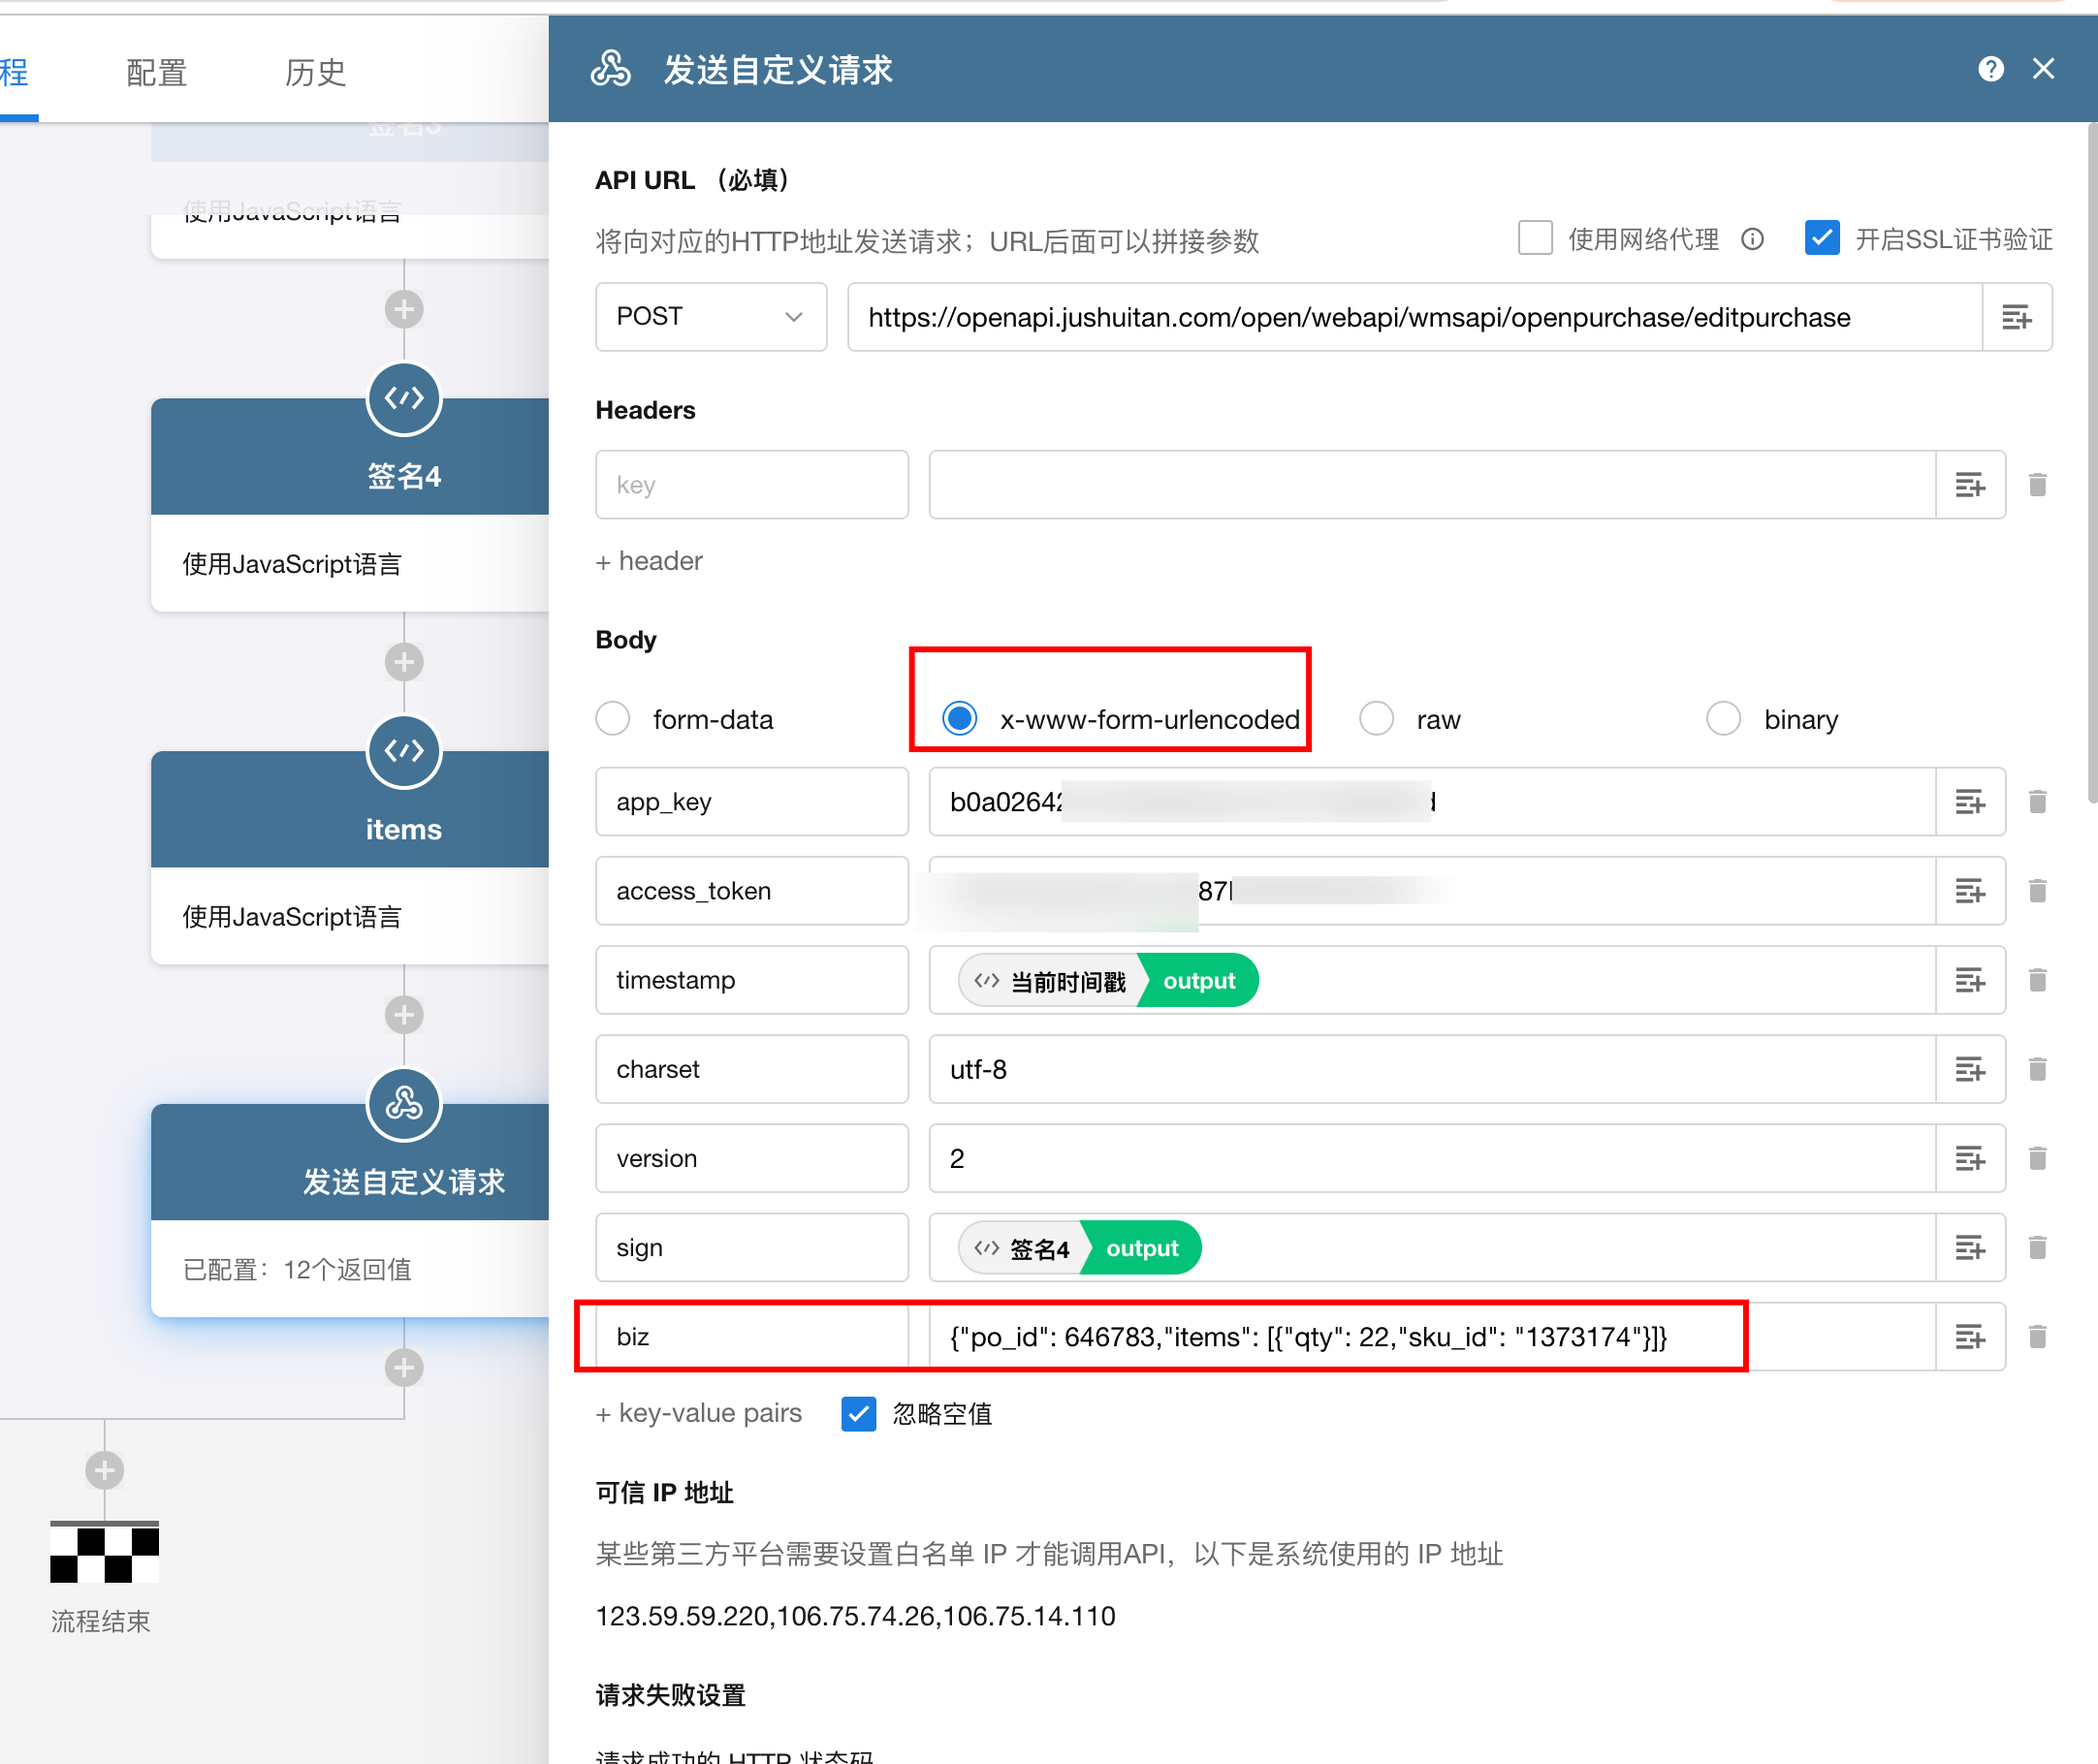This screenshot has width=2098, height=1764.
Task: Open the 历史 tab
Action: point(315,73)
